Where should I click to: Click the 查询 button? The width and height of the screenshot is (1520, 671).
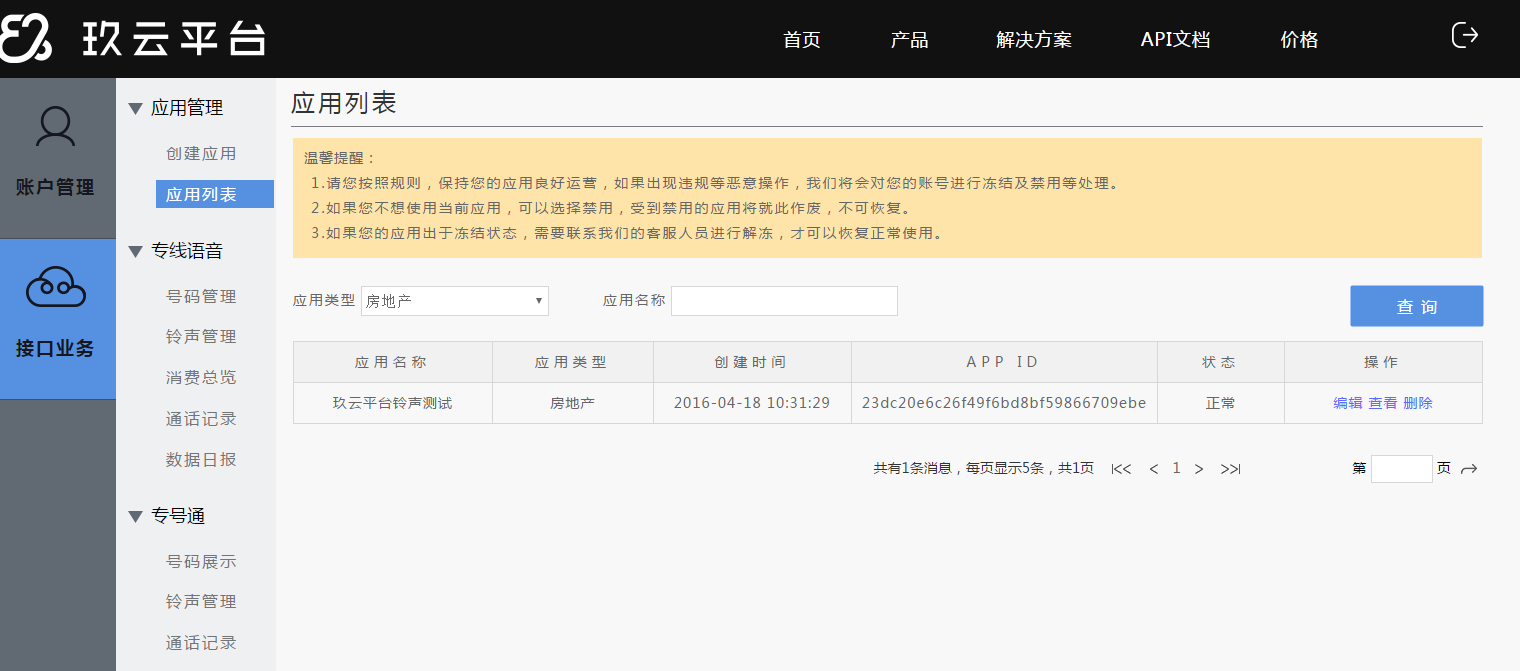[x=1416, y=306]
